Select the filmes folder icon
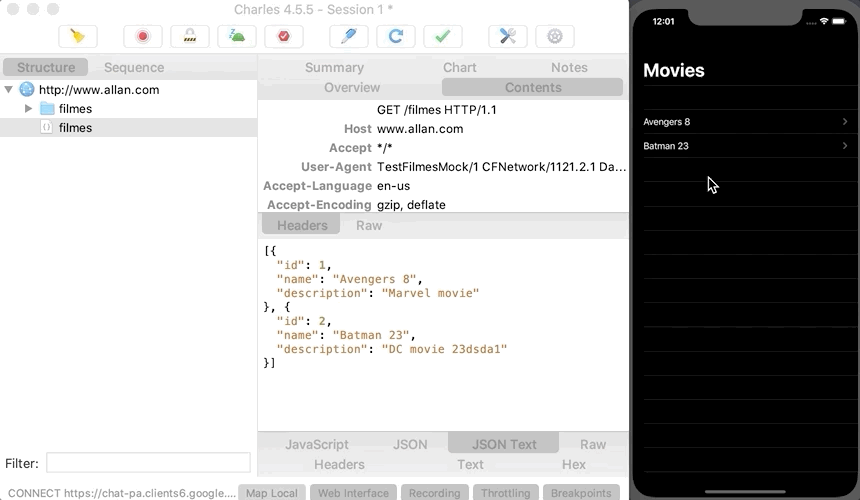The width and height of the screenshot is (860, 500). pyautogui.click(x=47, y=109)
